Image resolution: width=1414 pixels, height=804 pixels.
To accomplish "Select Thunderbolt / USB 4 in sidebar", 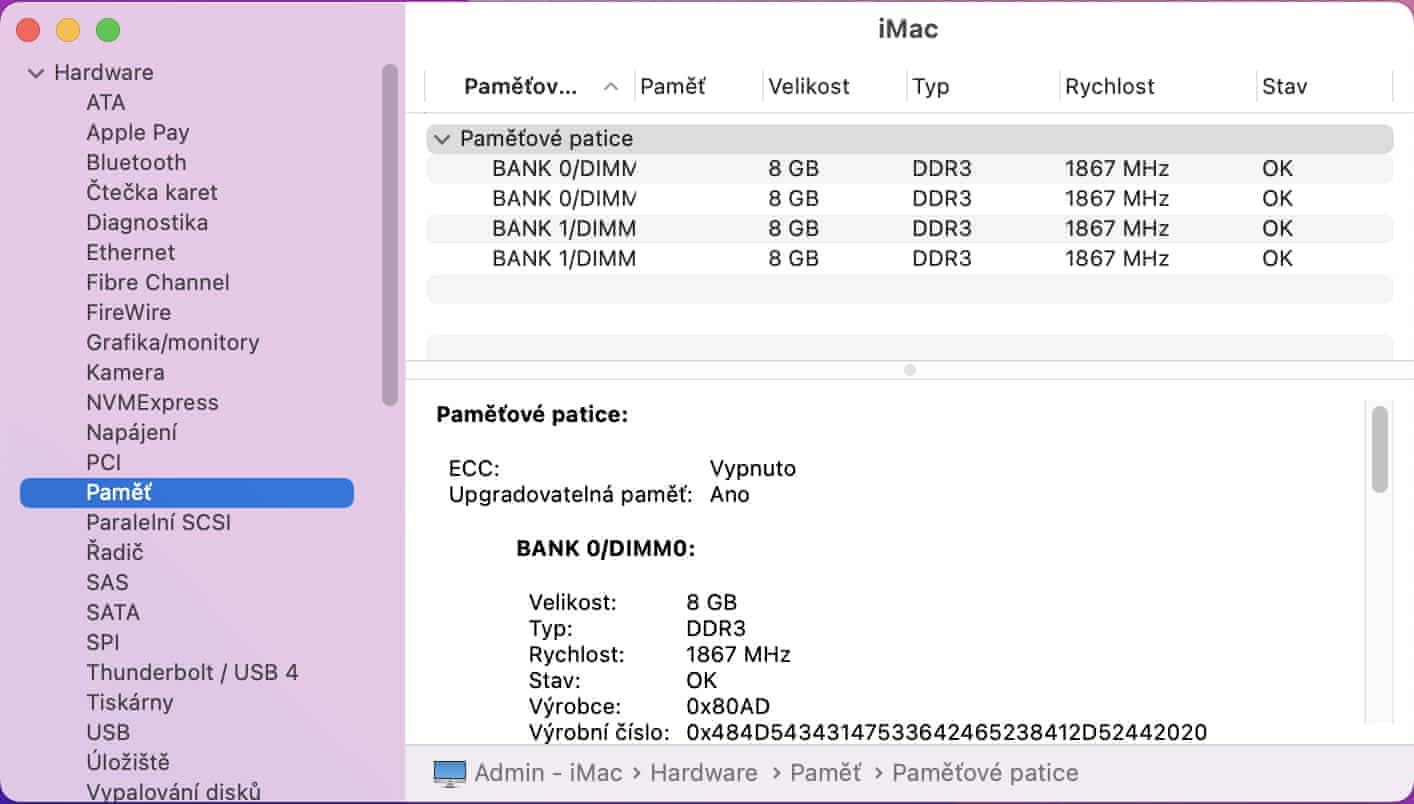I will pyautogui.click(x=192, y=672).
